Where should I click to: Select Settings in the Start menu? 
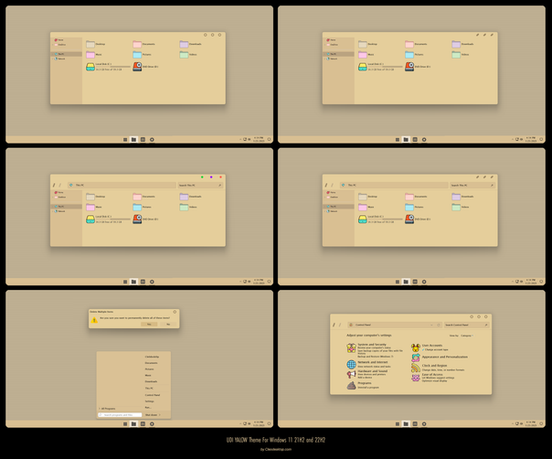[x=149, y=401]
